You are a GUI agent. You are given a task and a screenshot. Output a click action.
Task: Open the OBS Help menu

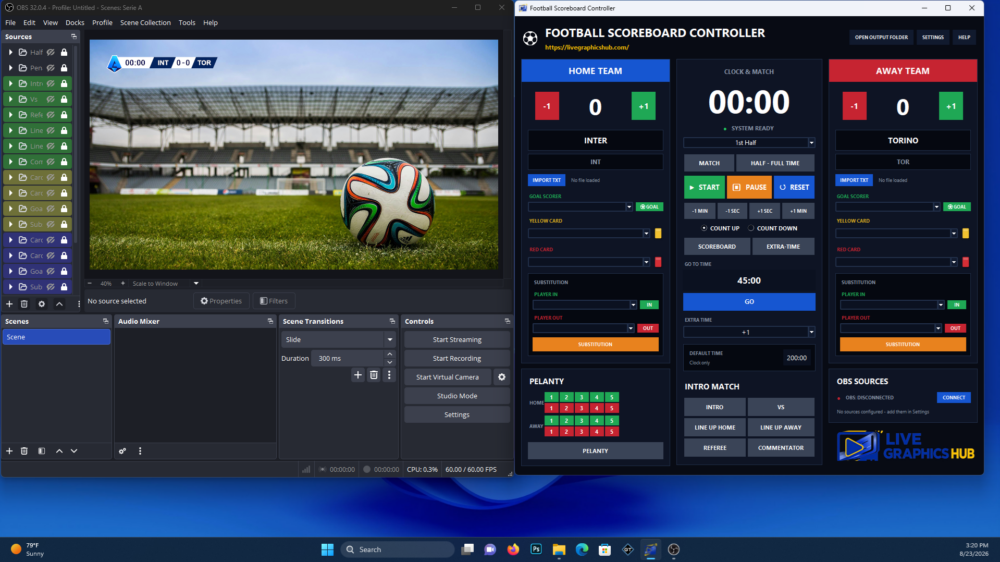[210, 22]
